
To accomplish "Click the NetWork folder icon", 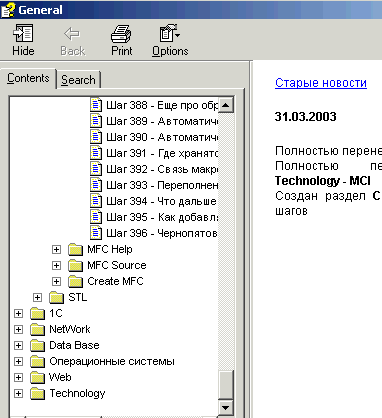I will [37, 329].
